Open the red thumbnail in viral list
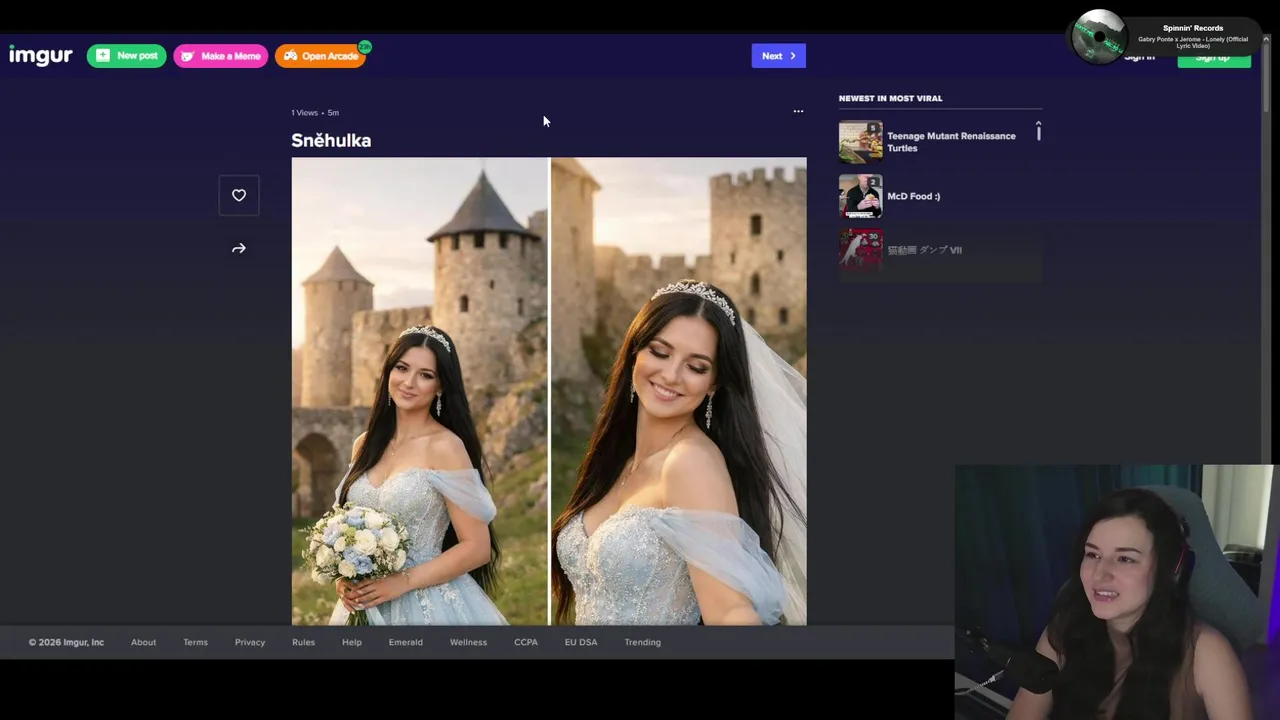The width and height of the screenshot is (1280, 720). click(x=860, y=250)
